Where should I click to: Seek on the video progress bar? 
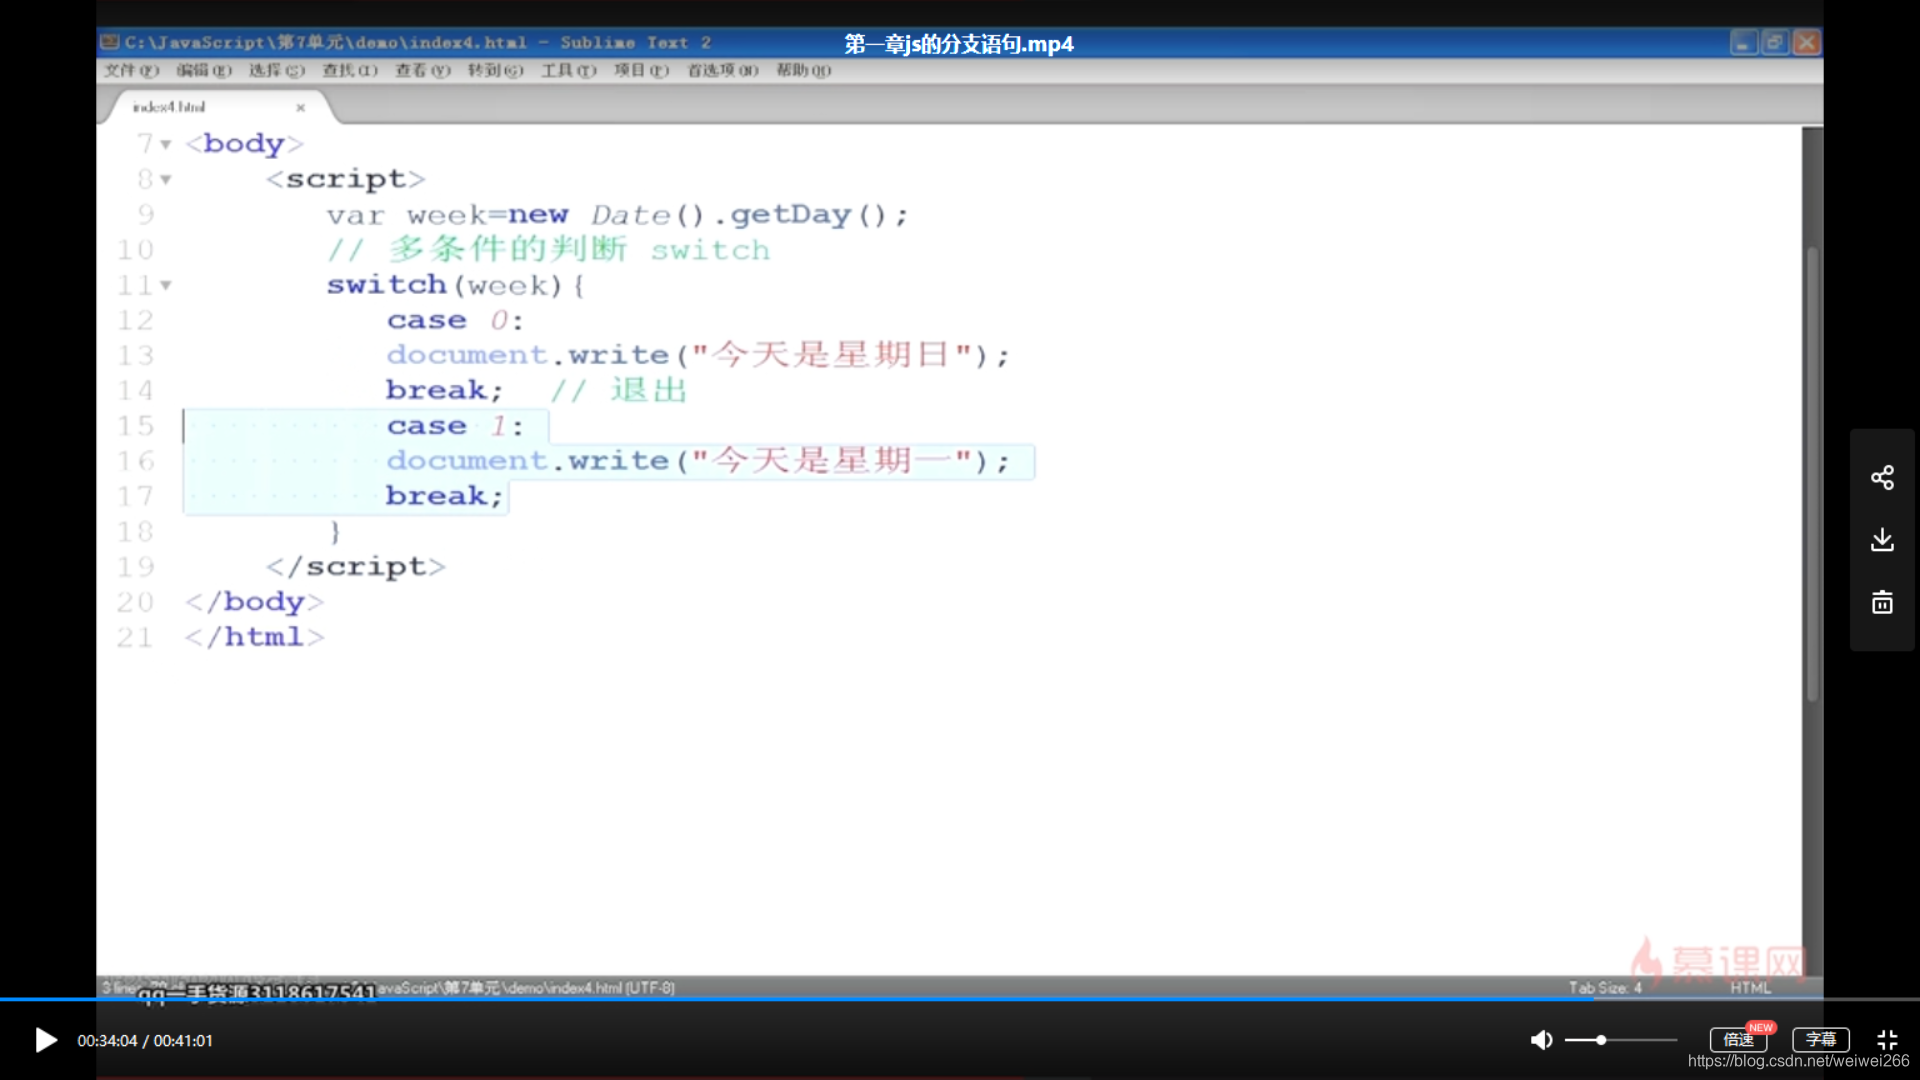pos(960,999)
